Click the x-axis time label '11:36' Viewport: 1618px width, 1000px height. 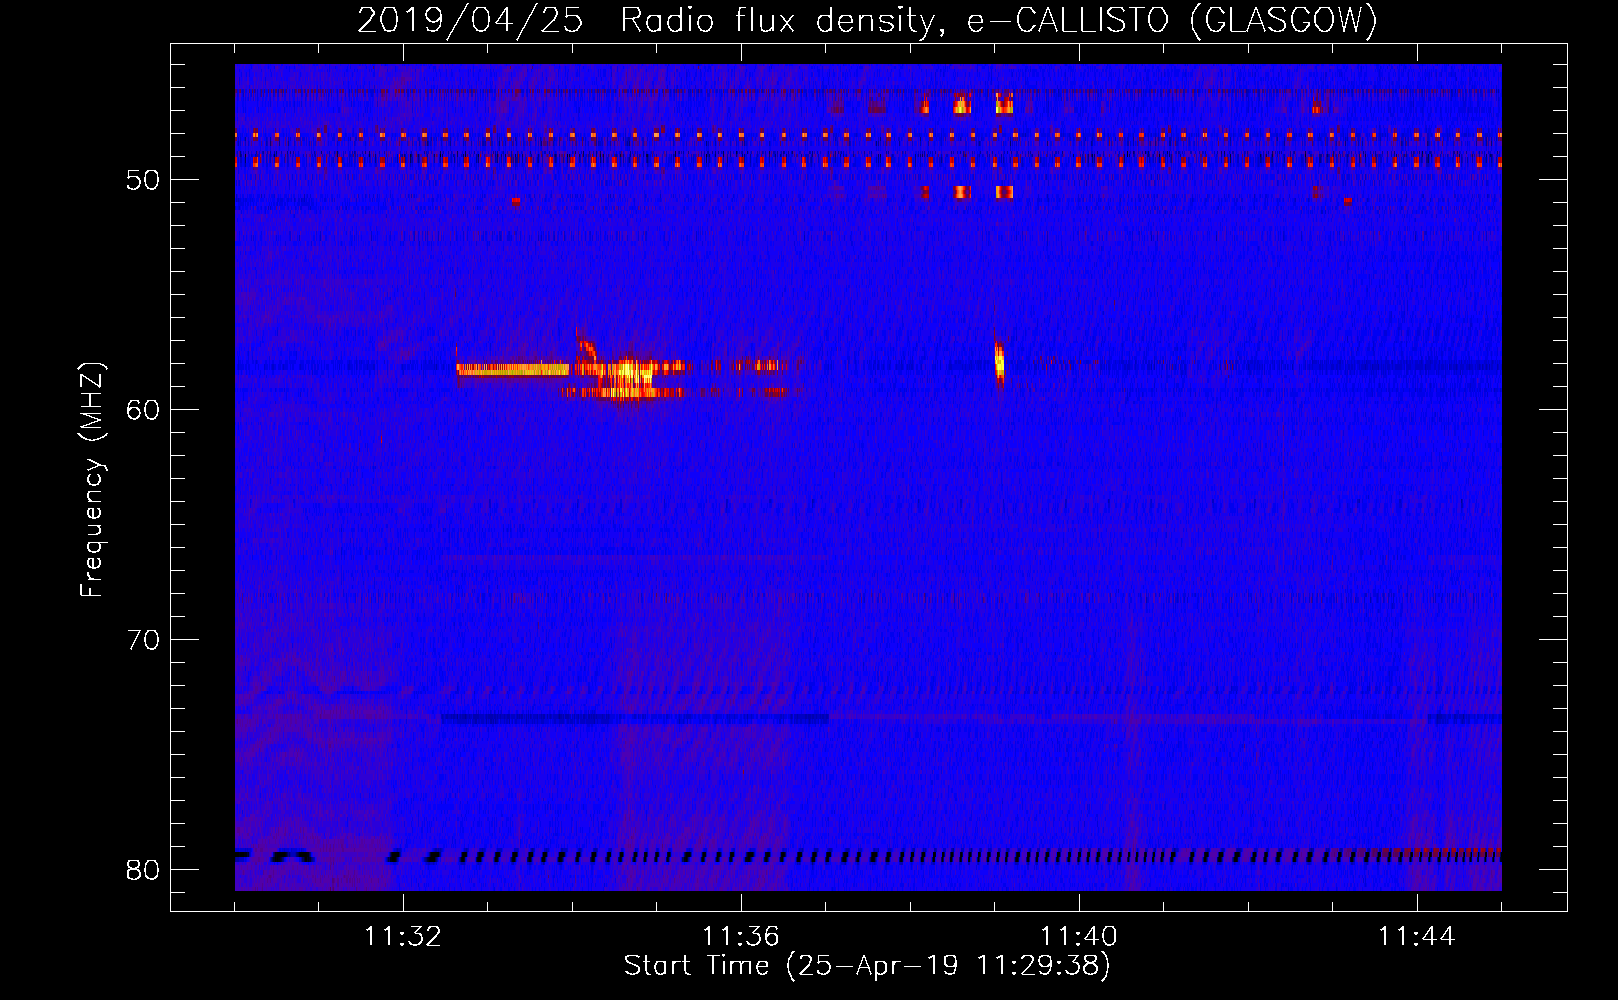click(741, 937)
